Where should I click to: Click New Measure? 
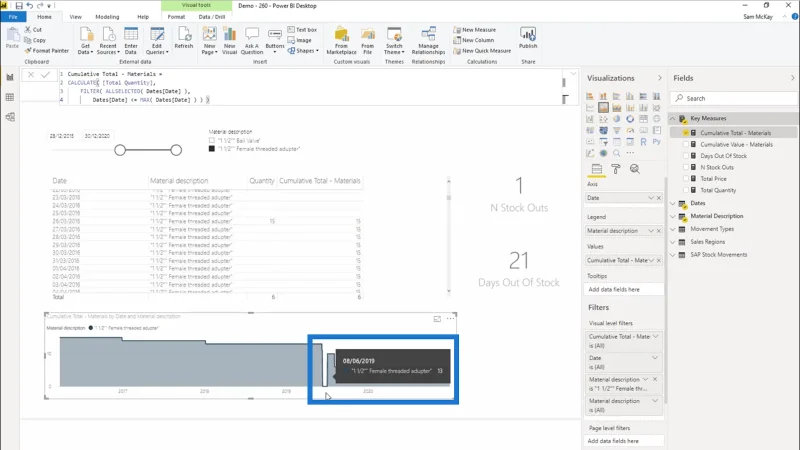click(474, 30)
